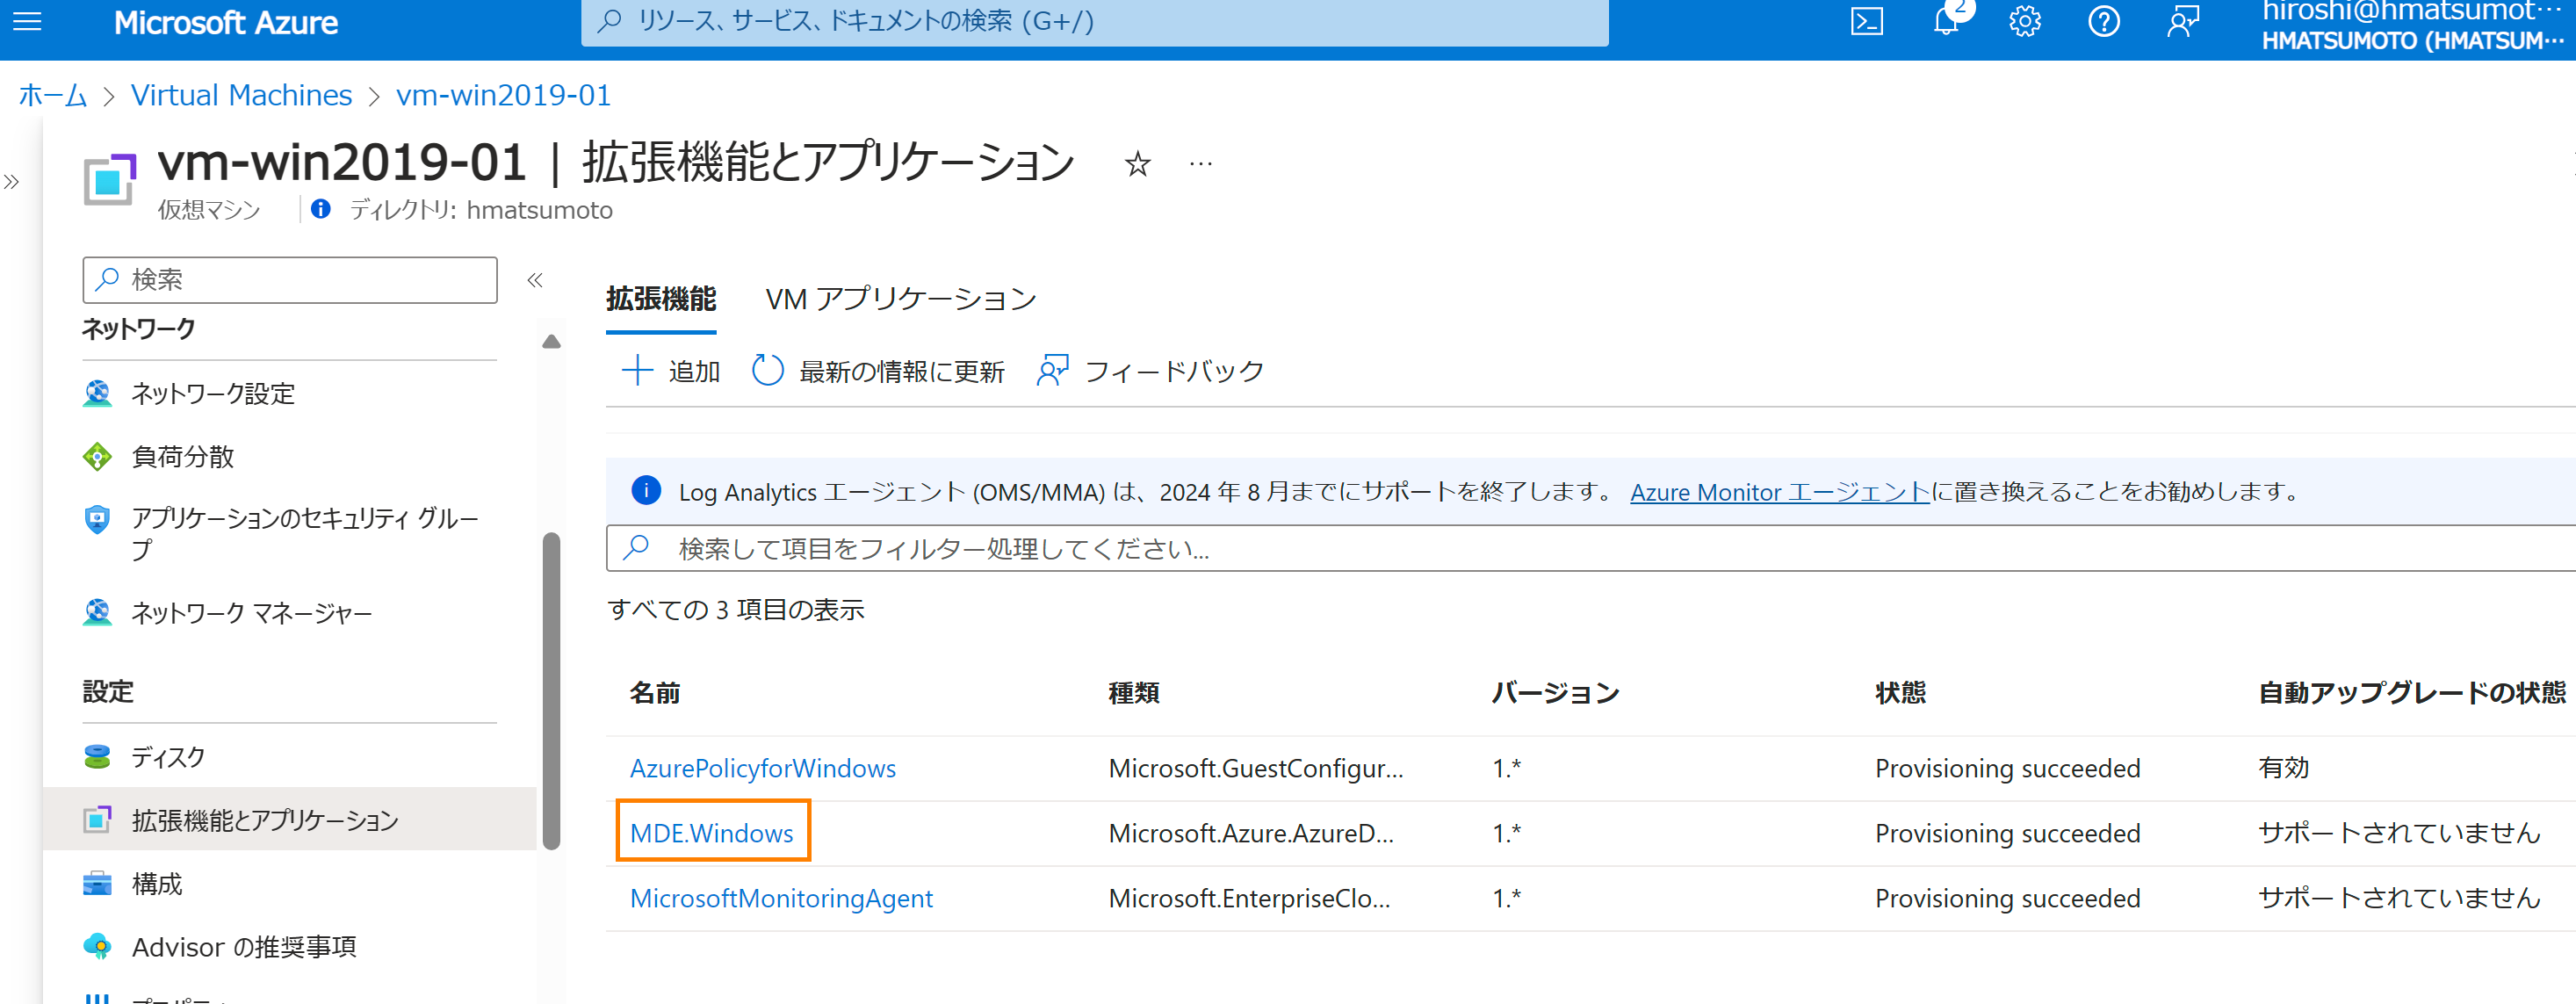
Task: Open the MDE.Windows extension link
Action: [x=711, y=833]
